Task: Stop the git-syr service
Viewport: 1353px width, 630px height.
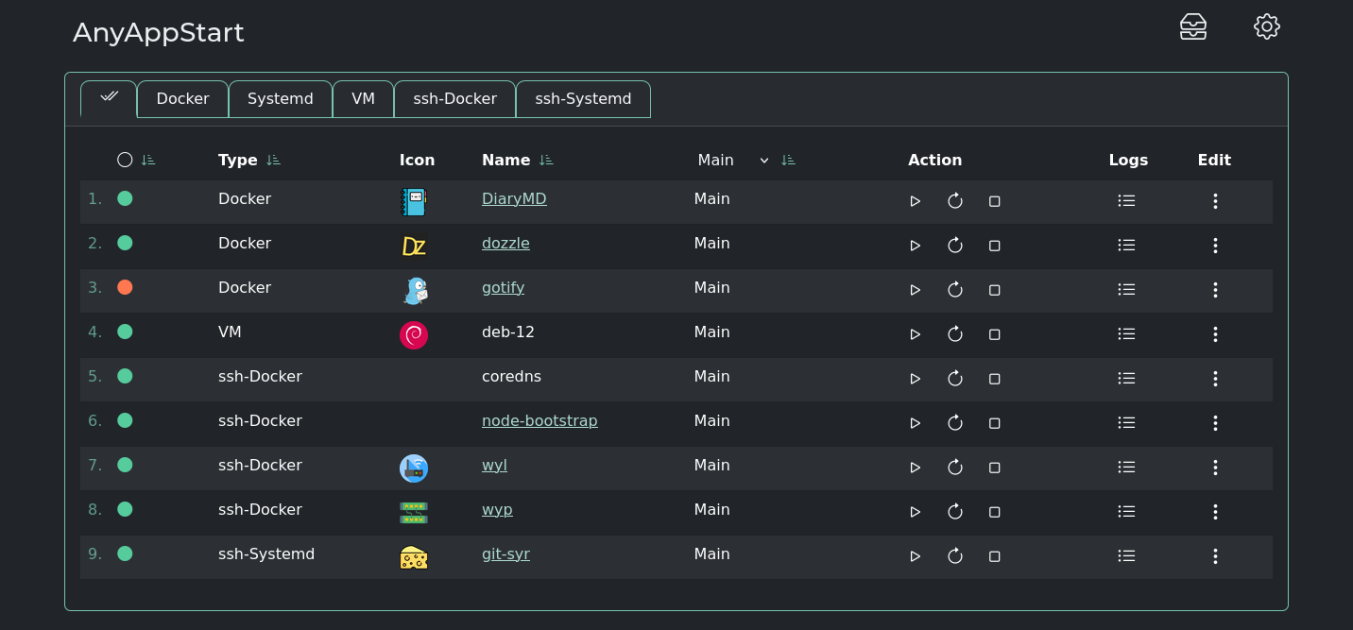Action: 994,556
